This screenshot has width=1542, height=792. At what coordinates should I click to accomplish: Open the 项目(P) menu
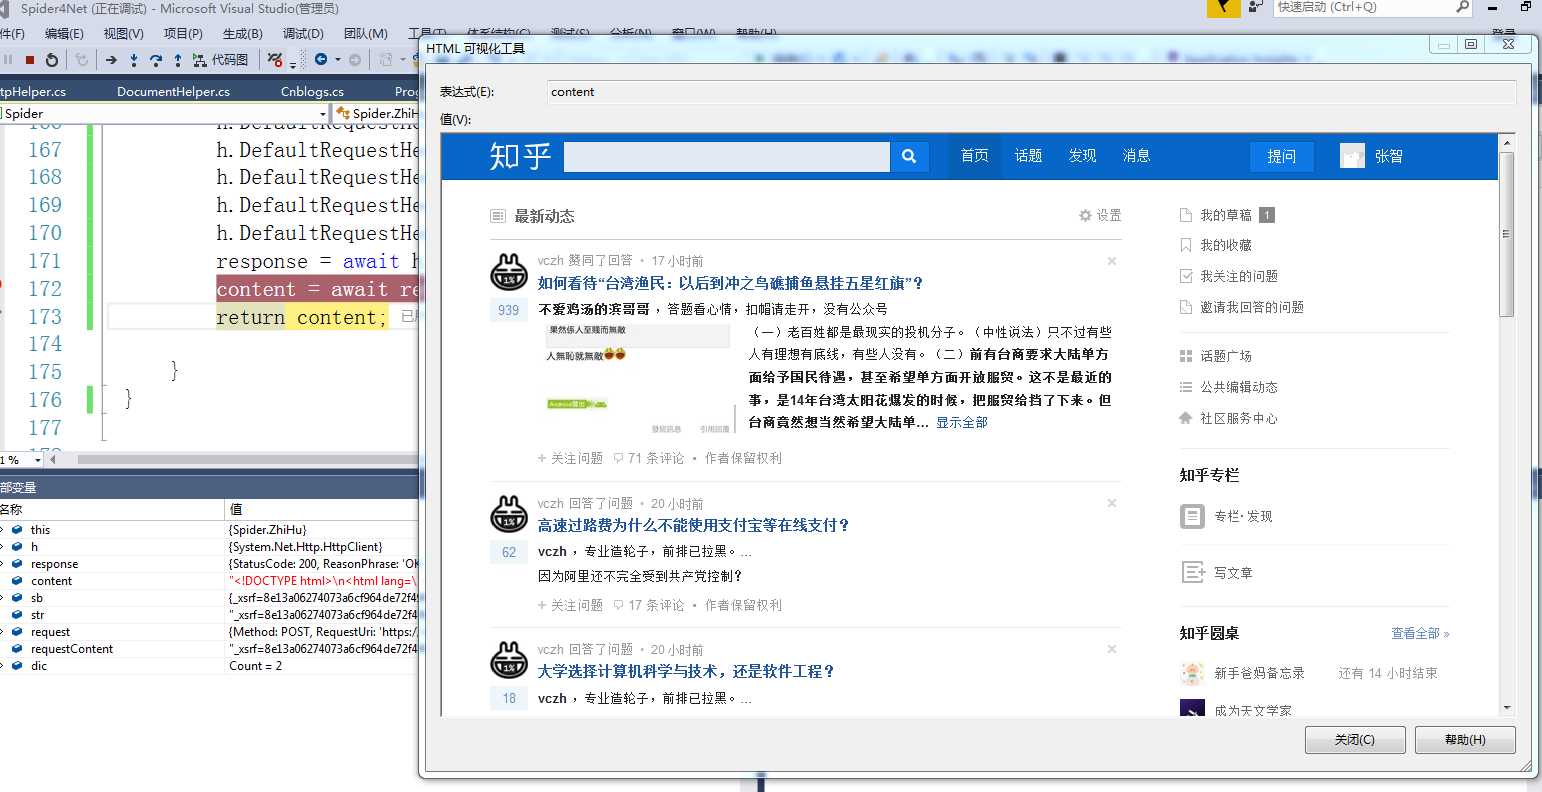tap(183, 33)
